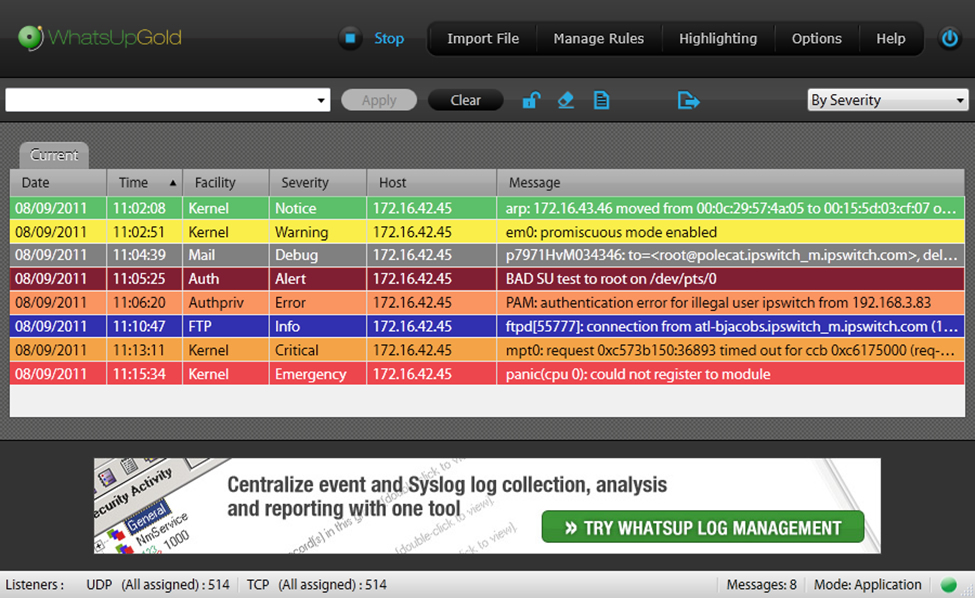
Task: Select the grey Debug severity cell
Action: [x=318, y=255]
